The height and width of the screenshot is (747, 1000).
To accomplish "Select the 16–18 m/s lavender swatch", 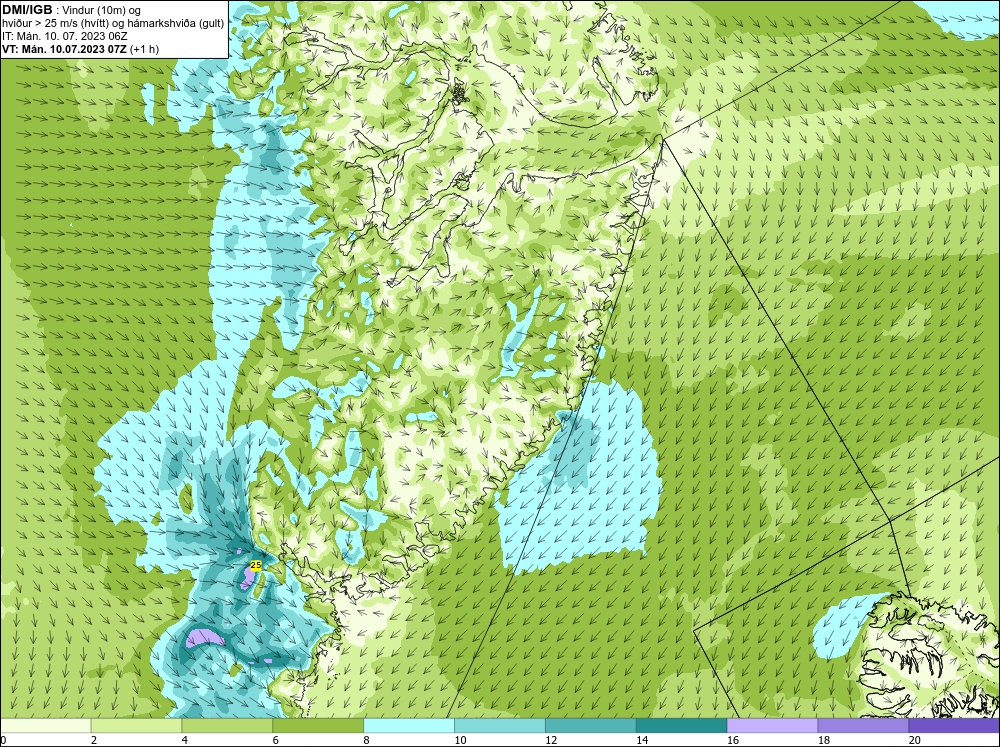I will [x=772, y=725].
